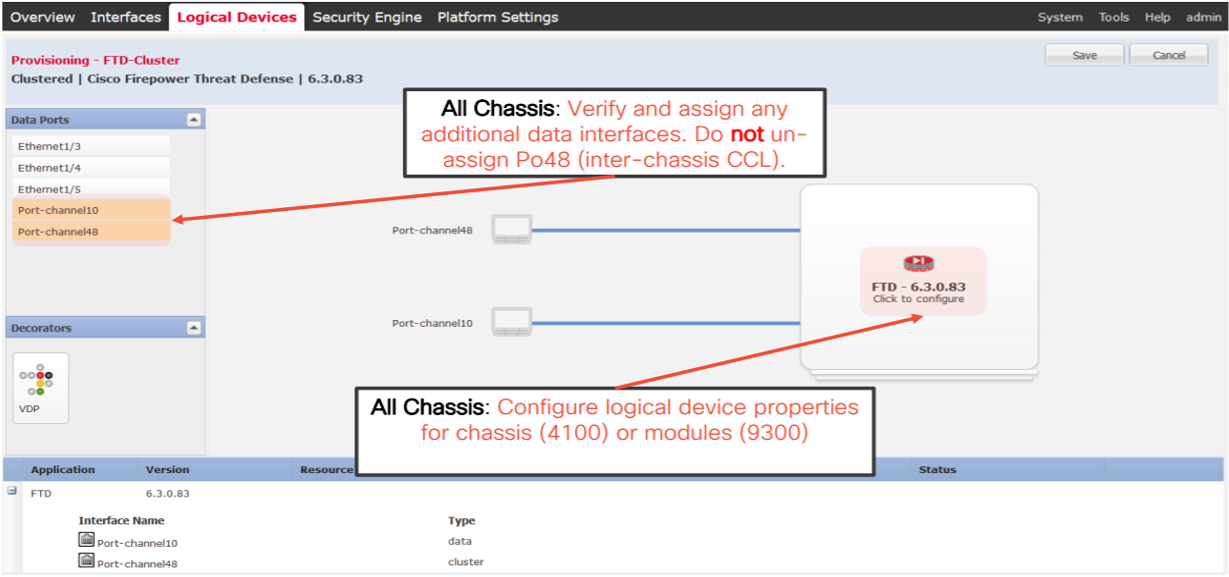1229x577 pixels.
Task: Open the Help menu
Action: 1157,17
